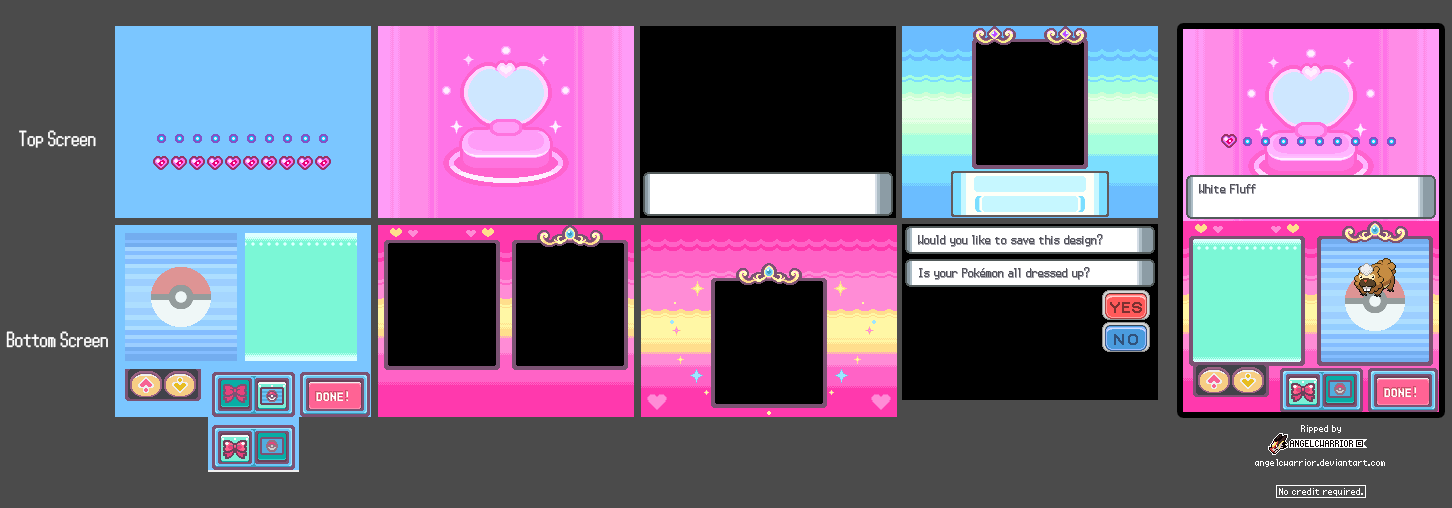
Task: Click the "Ripped by" credit text
Action: [x=1321, y=429]
